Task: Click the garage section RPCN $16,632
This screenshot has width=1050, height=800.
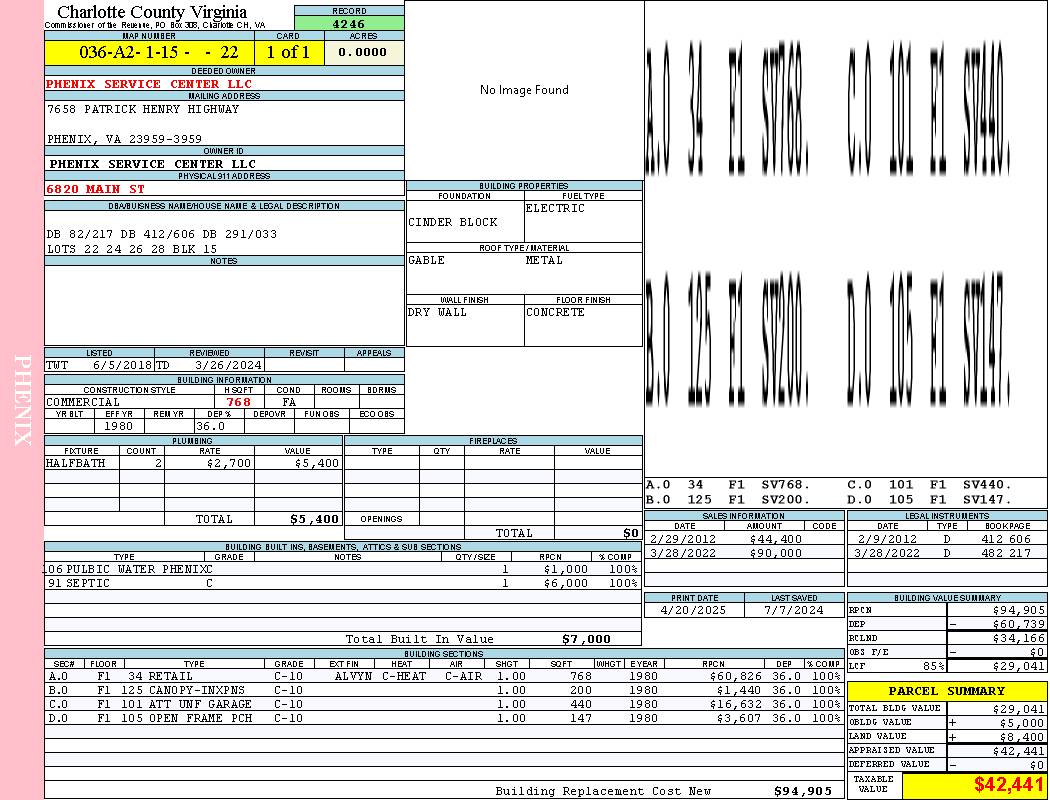Action: pyautogui.click(x=735, y=704)
